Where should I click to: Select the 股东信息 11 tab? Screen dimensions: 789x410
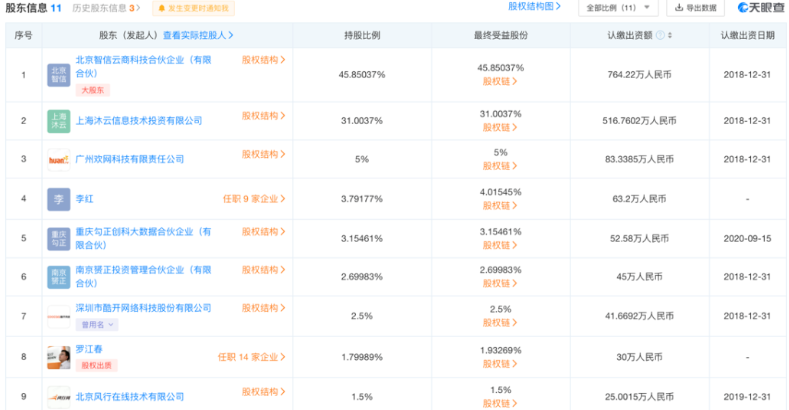(x=33, y=8)
